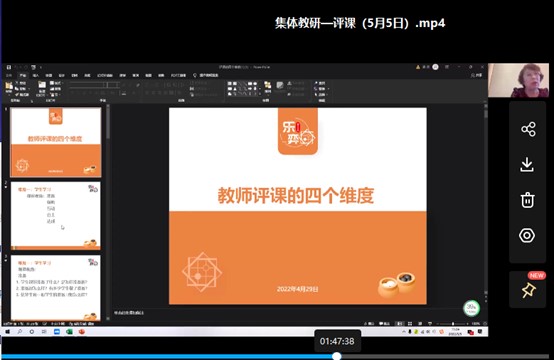The image size is (554, 360).
Task: Click the date text 2022年4月29日 on the slide
Action: (297, 289)
